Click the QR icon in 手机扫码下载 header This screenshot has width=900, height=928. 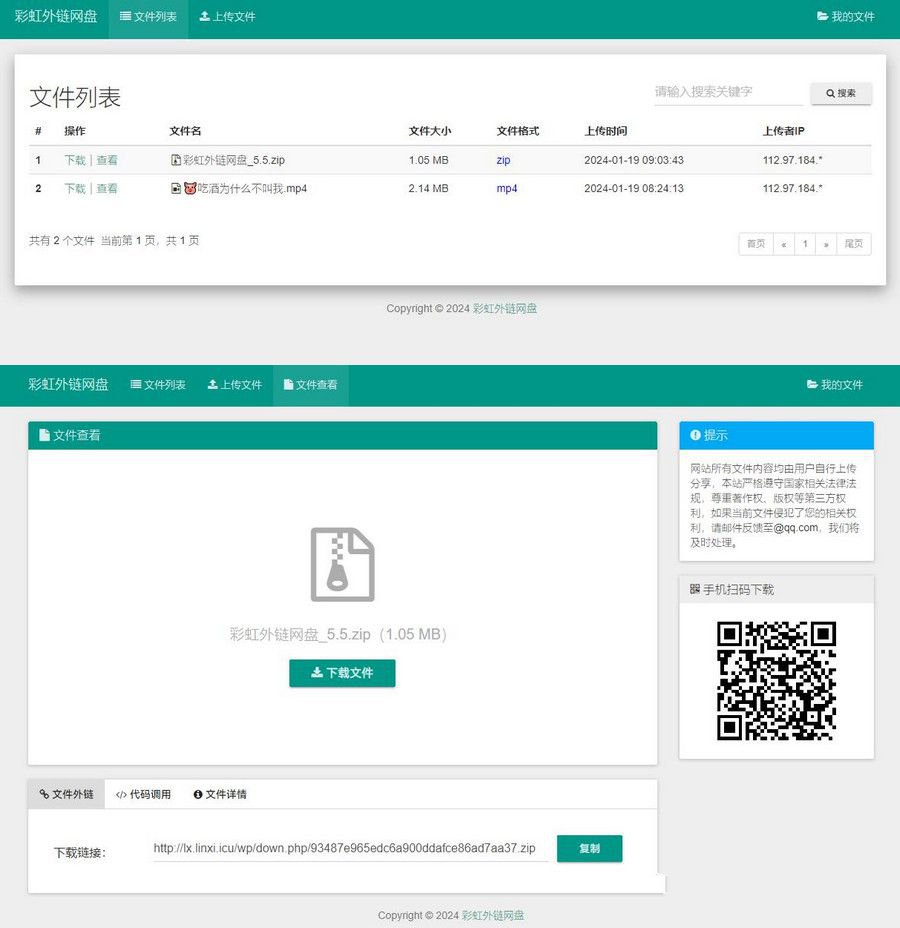coord(693,589)
